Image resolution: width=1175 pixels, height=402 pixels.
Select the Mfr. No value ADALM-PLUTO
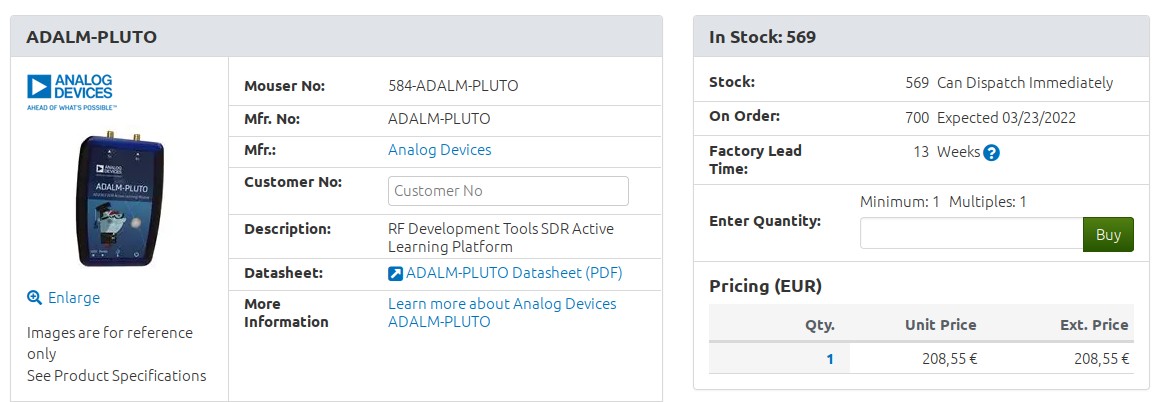point(439,118)
